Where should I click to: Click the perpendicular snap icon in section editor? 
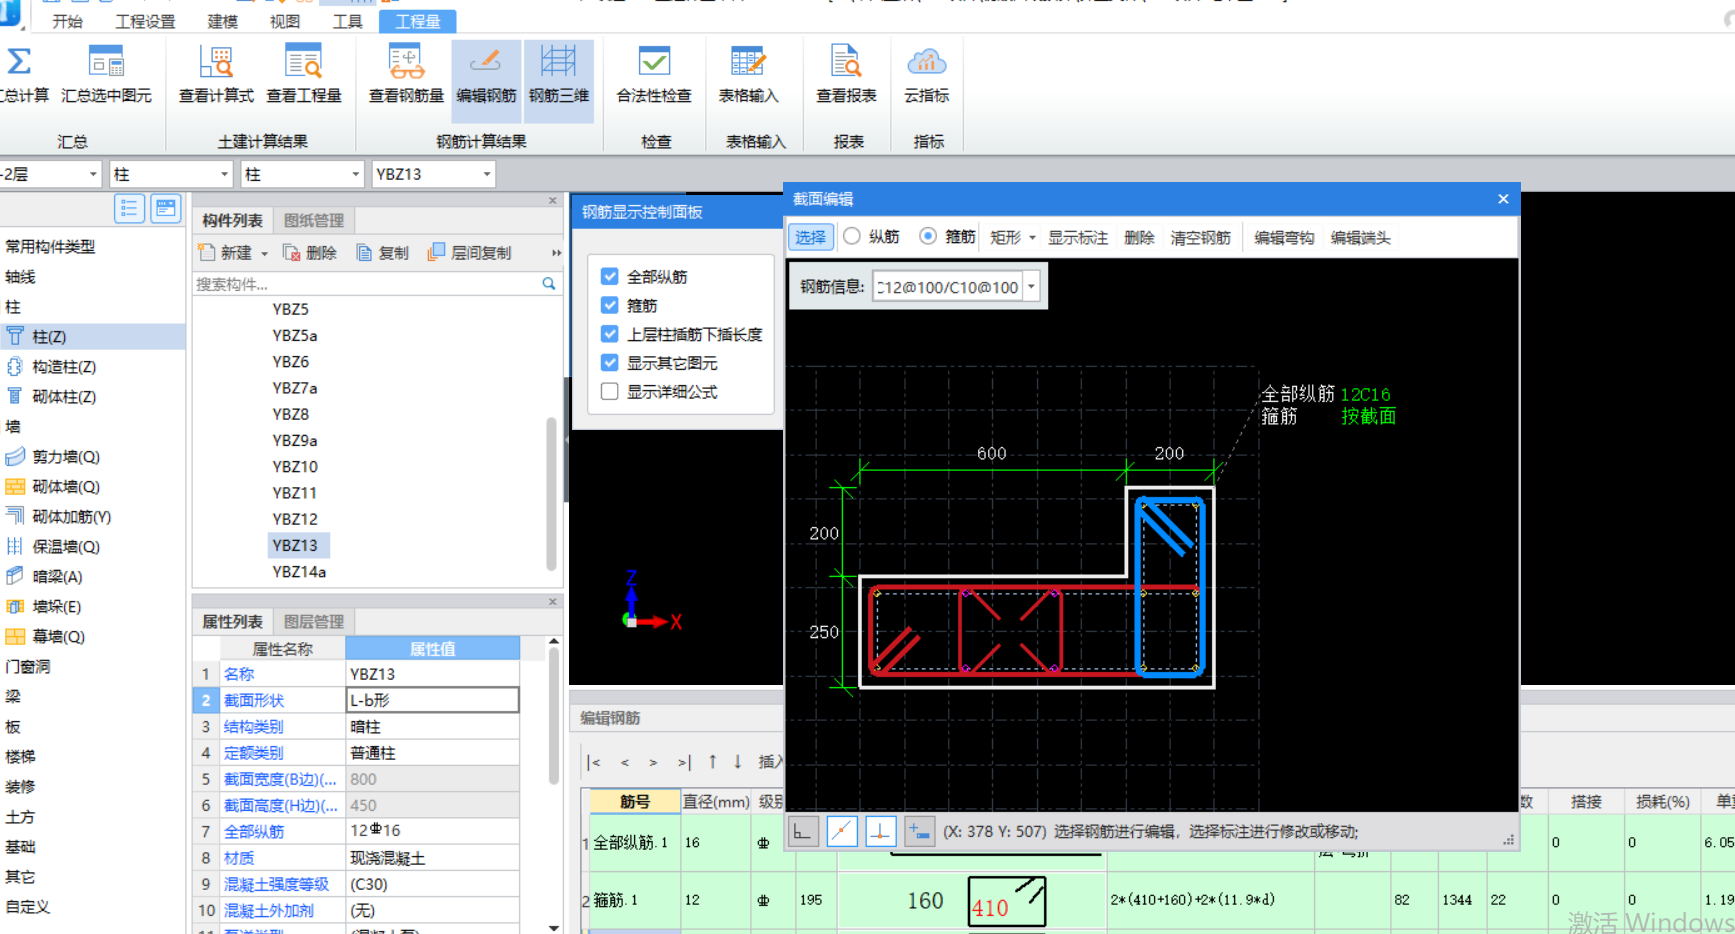point(880,831)
